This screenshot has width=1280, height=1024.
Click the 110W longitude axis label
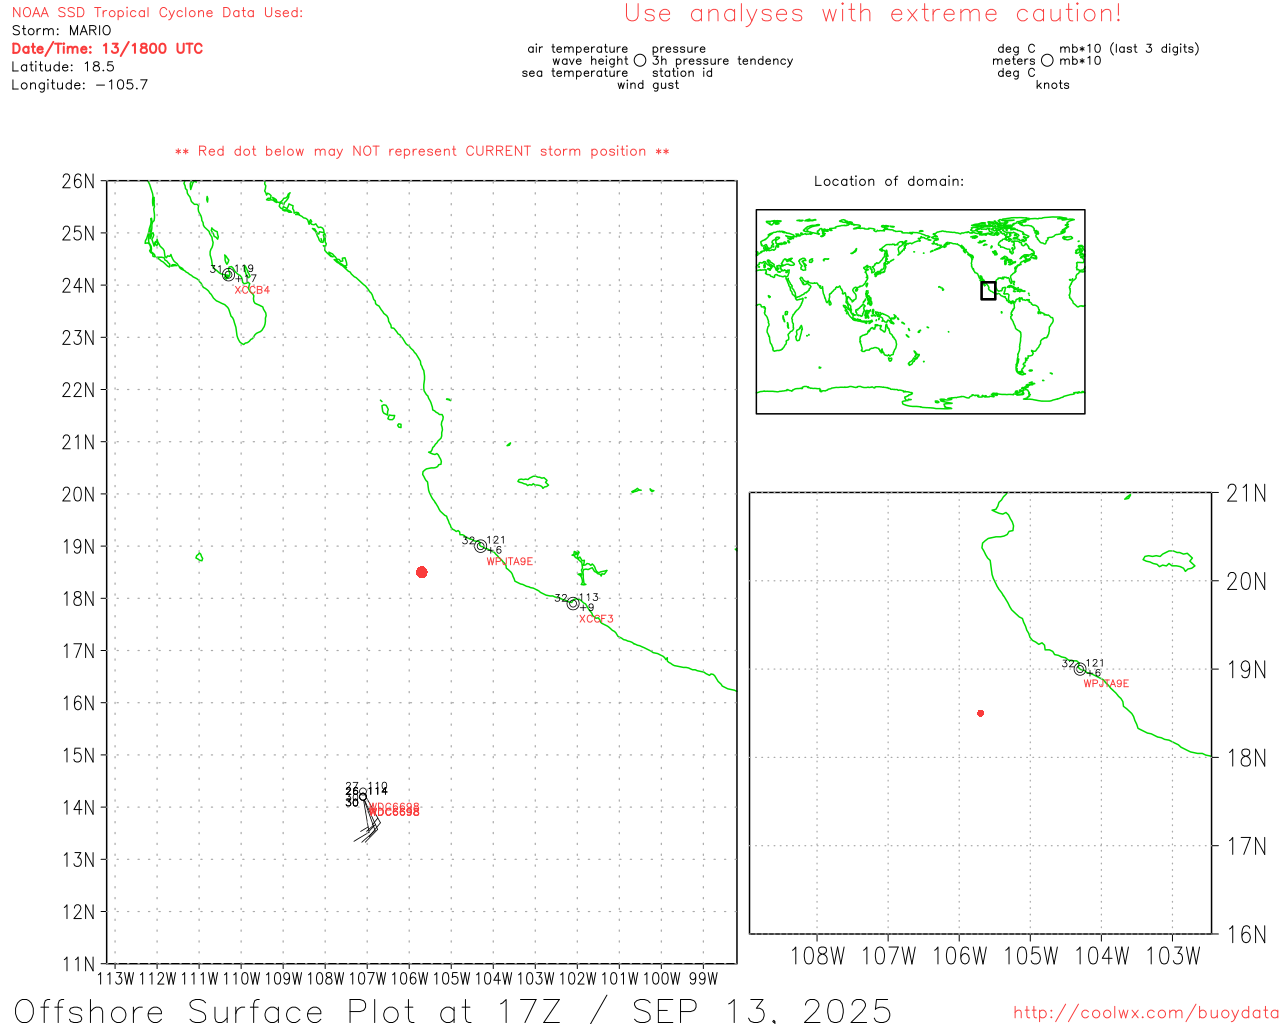click(x=241, y=979)
